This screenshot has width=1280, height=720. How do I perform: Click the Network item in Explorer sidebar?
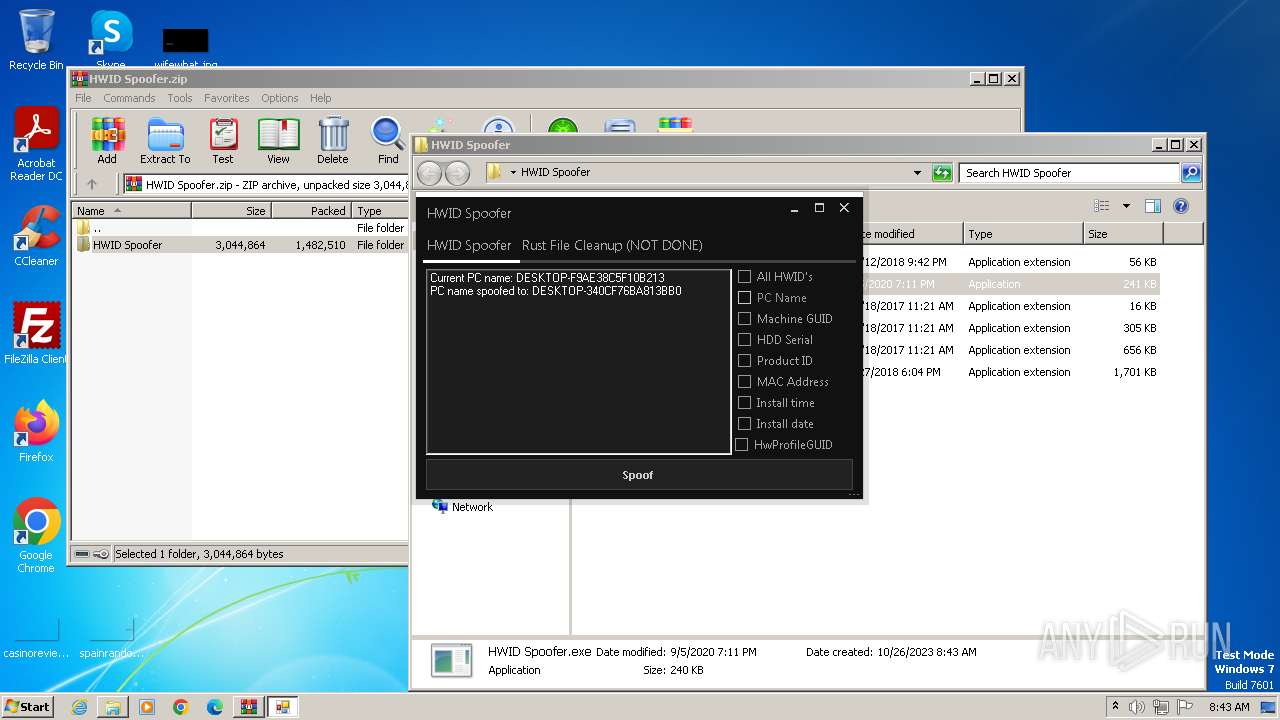coord(462,507)
